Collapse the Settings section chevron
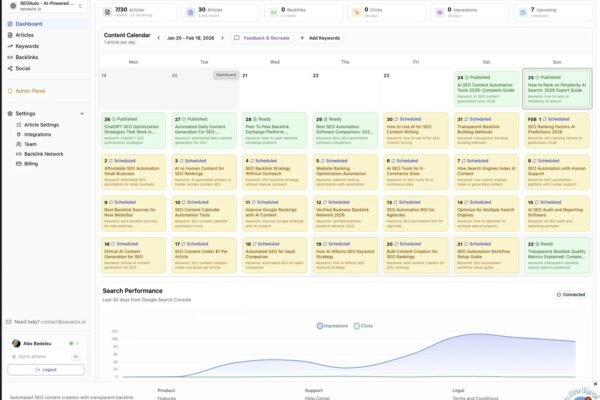This screenshot has width=600, height=400. click(x=82, y=114)
